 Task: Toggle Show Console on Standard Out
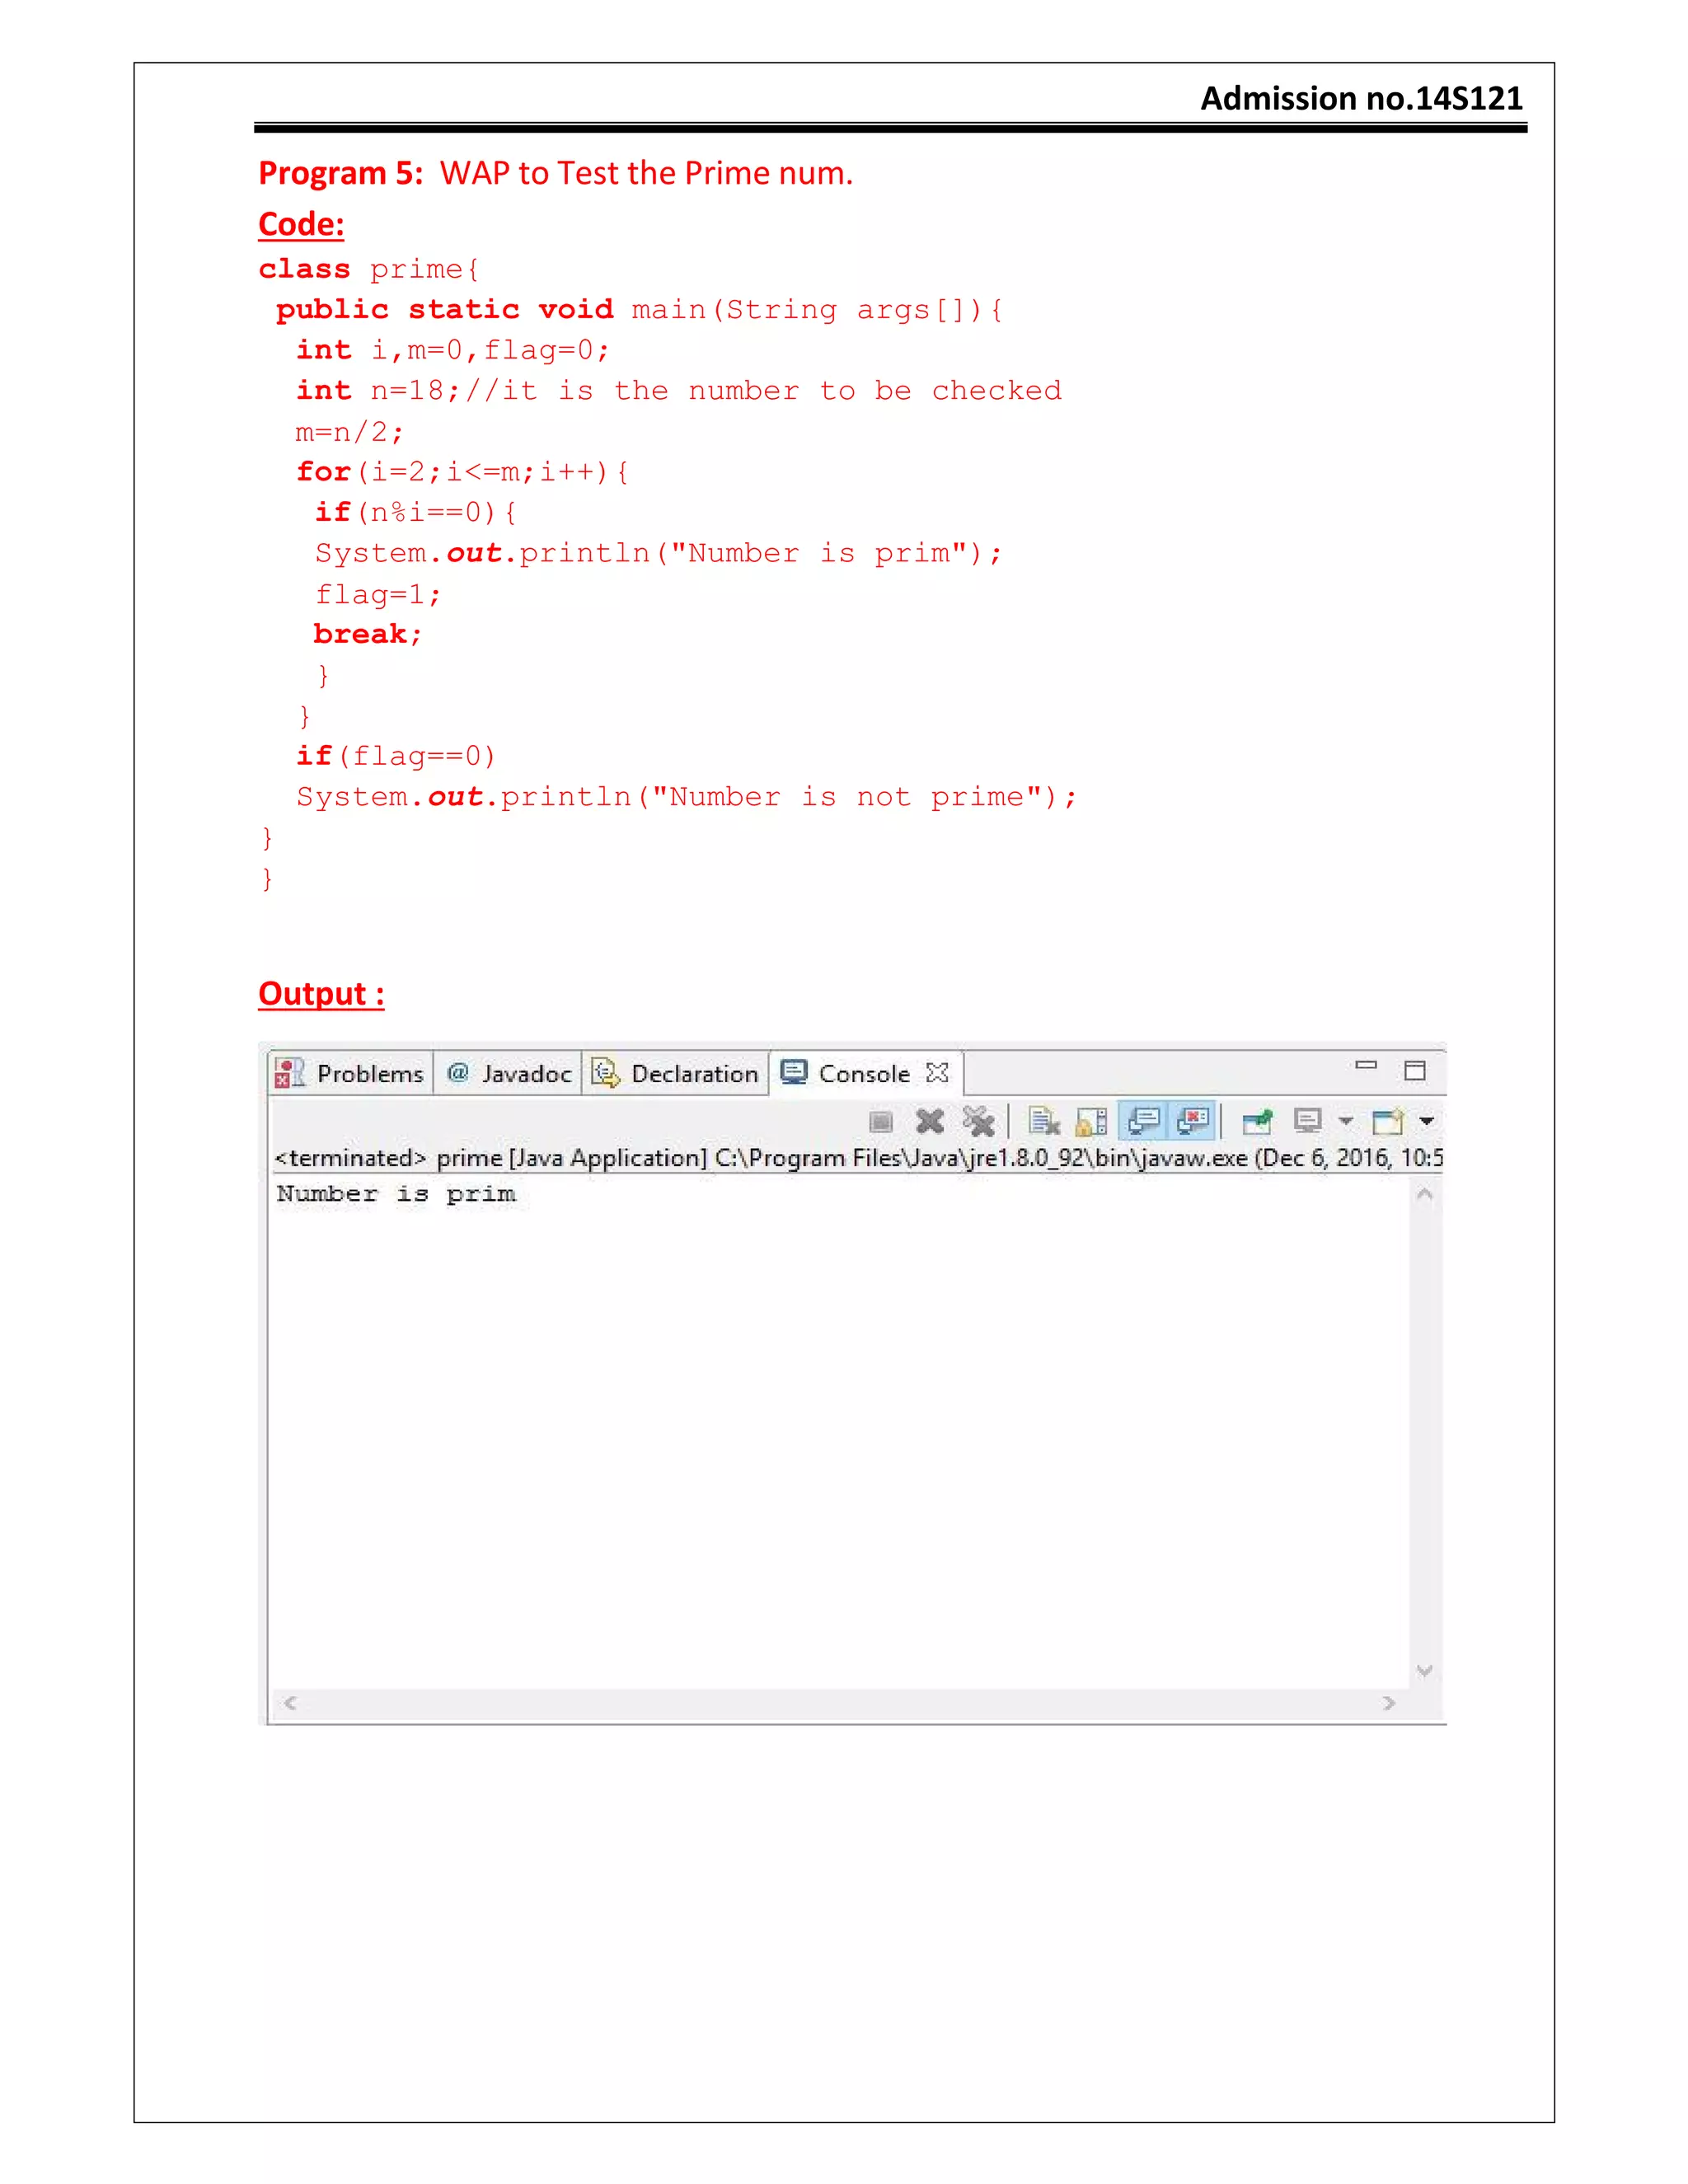[x=1143, y=1121]
